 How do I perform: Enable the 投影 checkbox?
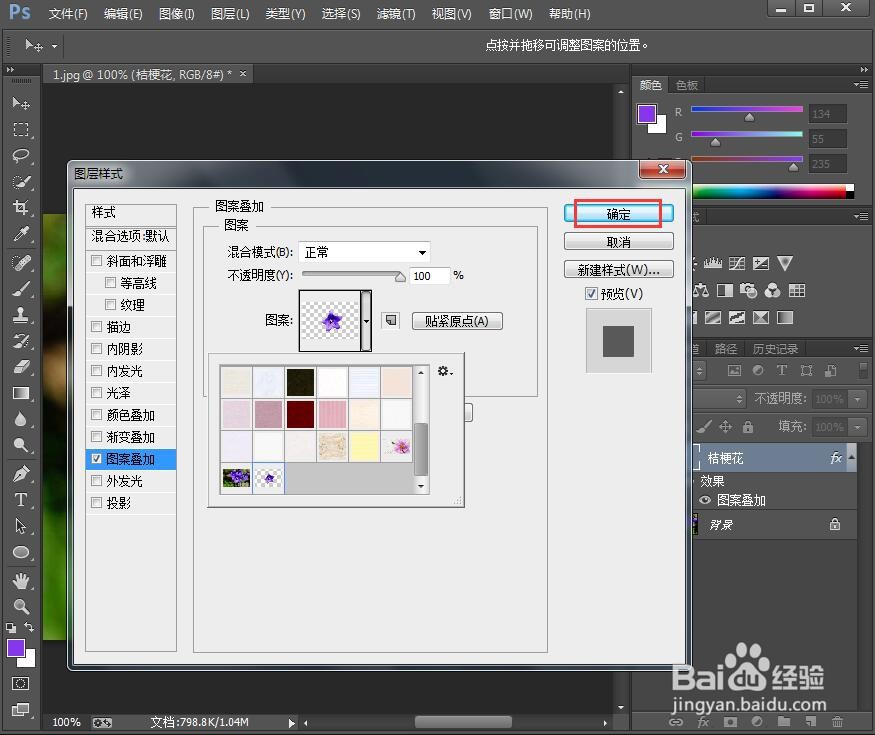click(97, 503)
